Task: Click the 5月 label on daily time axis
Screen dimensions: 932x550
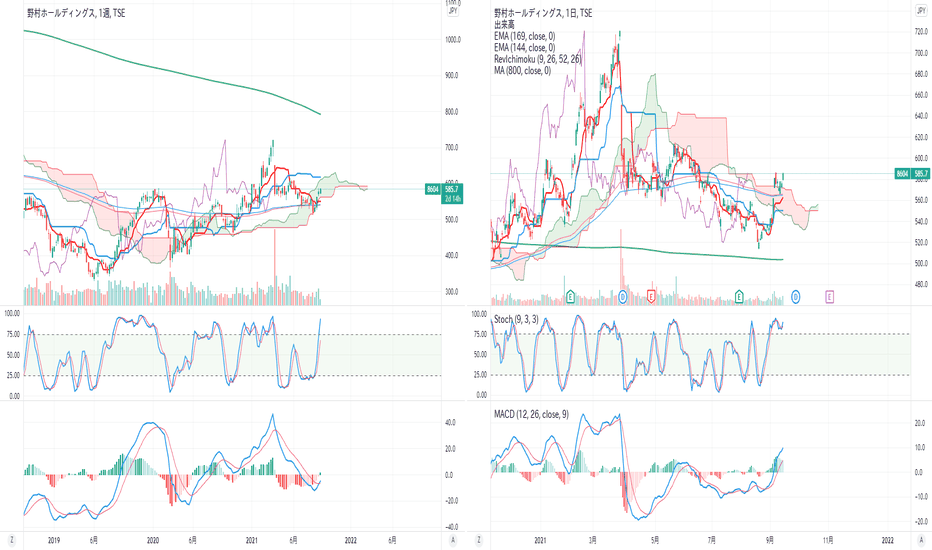Action: click(x=655, y=540)
